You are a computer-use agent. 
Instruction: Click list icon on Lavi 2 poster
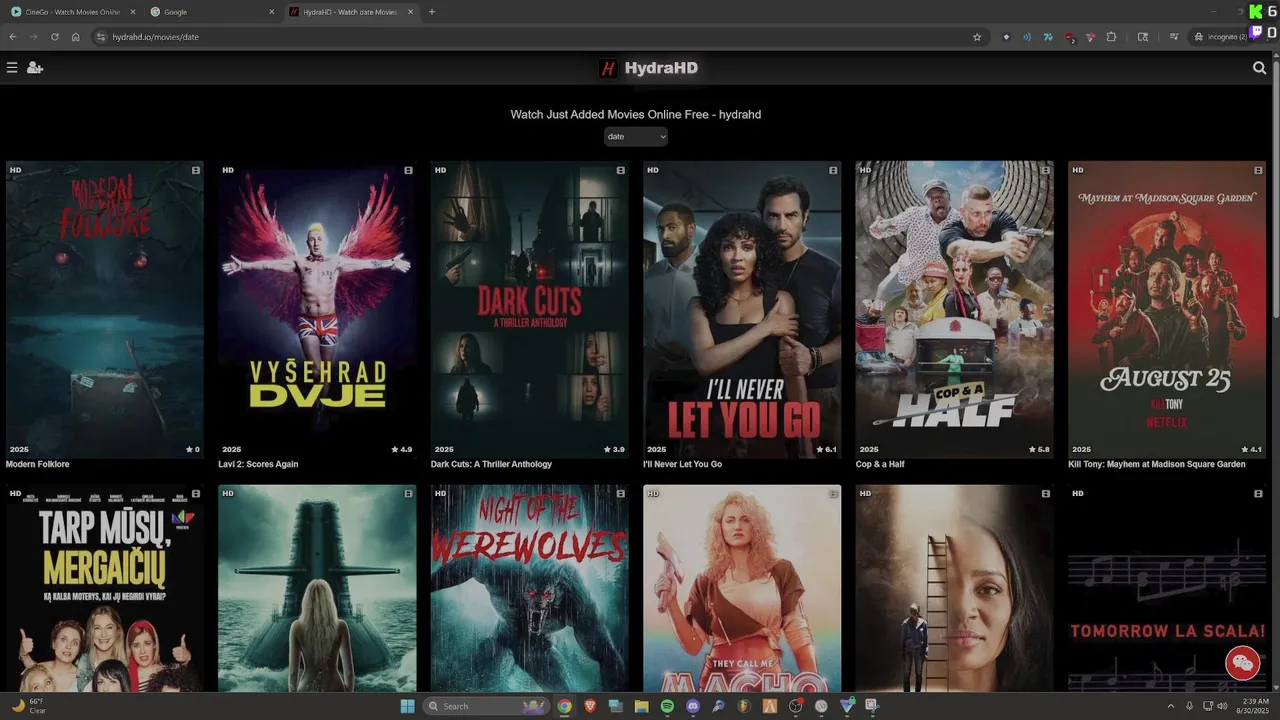click(408, 170)
